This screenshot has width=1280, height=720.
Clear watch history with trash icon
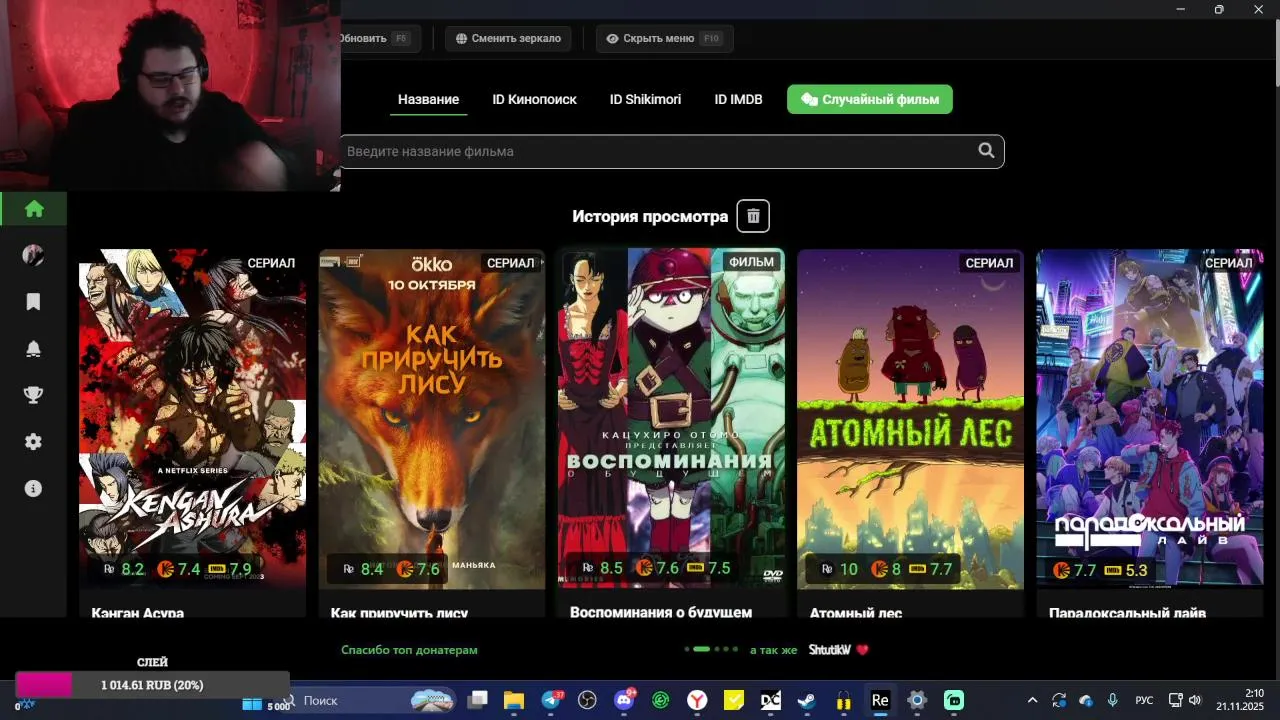click(x=753, y=216)
